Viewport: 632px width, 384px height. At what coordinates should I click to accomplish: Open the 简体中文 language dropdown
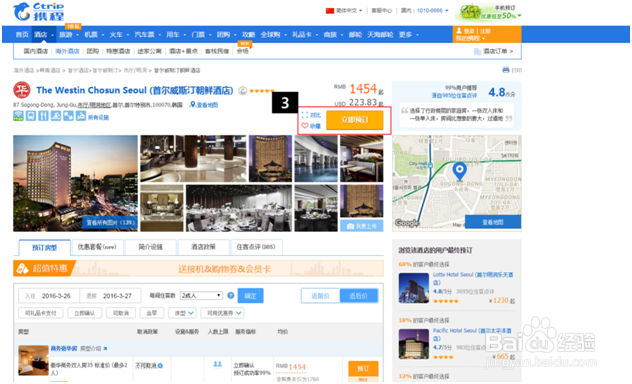[349, 10]
